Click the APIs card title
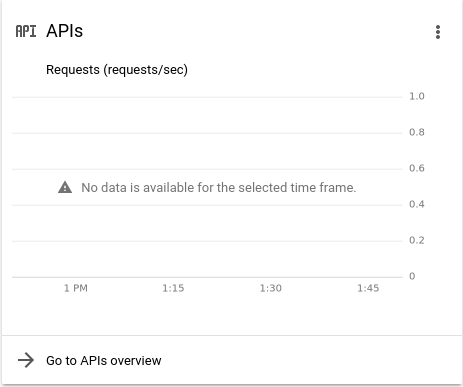 65,31
